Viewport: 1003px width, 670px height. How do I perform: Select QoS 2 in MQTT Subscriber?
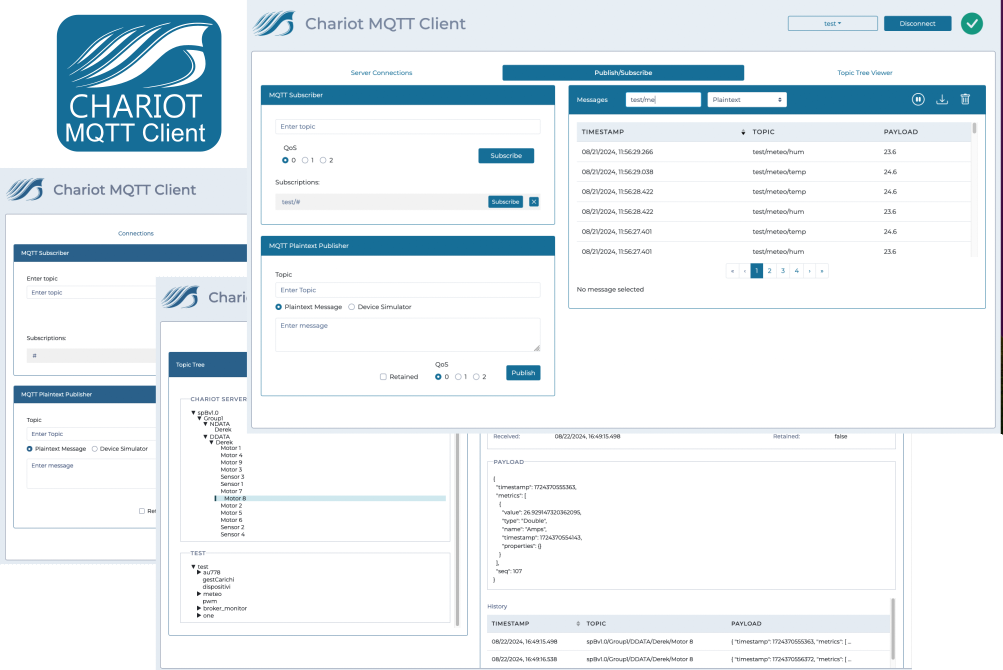[x=323, y=160]
